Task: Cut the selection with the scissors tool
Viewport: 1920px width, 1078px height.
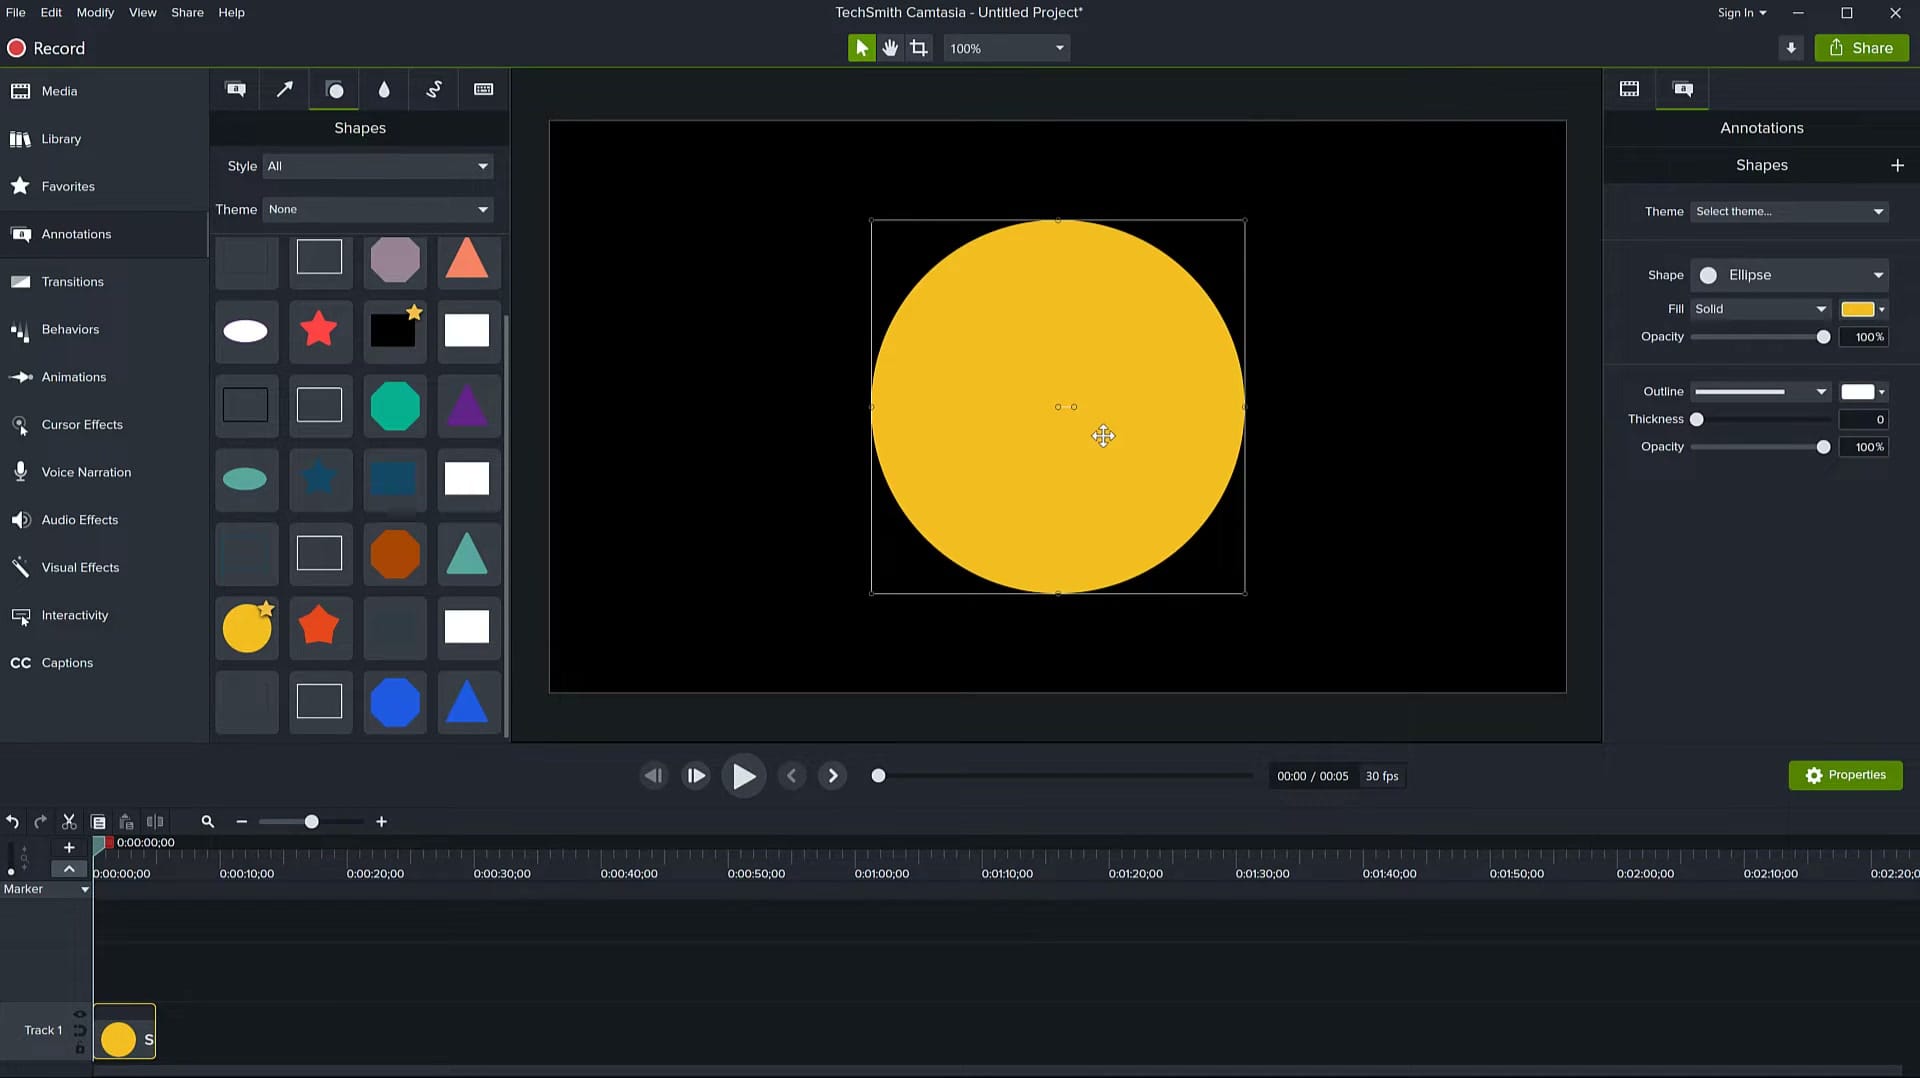Action: click(68, 821)
